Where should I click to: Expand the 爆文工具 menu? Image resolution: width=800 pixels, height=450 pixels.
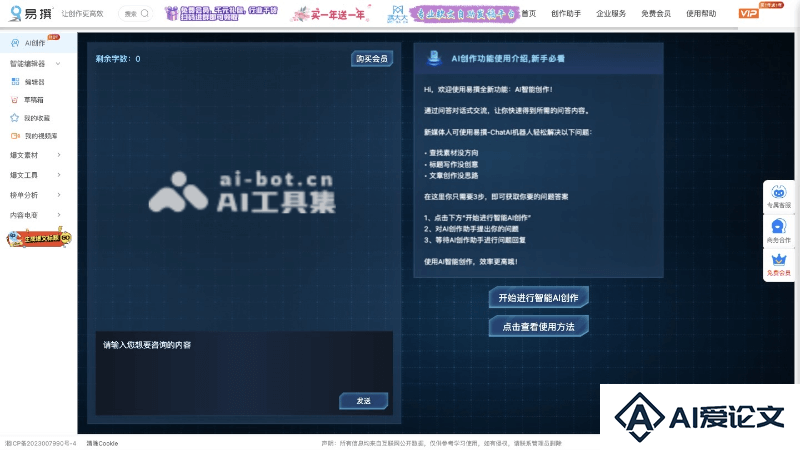[x=59, y=175]
